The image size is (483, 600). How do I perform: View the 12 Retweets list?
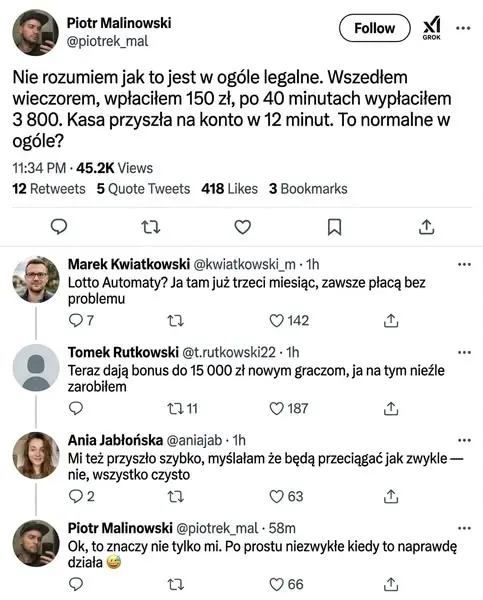point(49,189)
